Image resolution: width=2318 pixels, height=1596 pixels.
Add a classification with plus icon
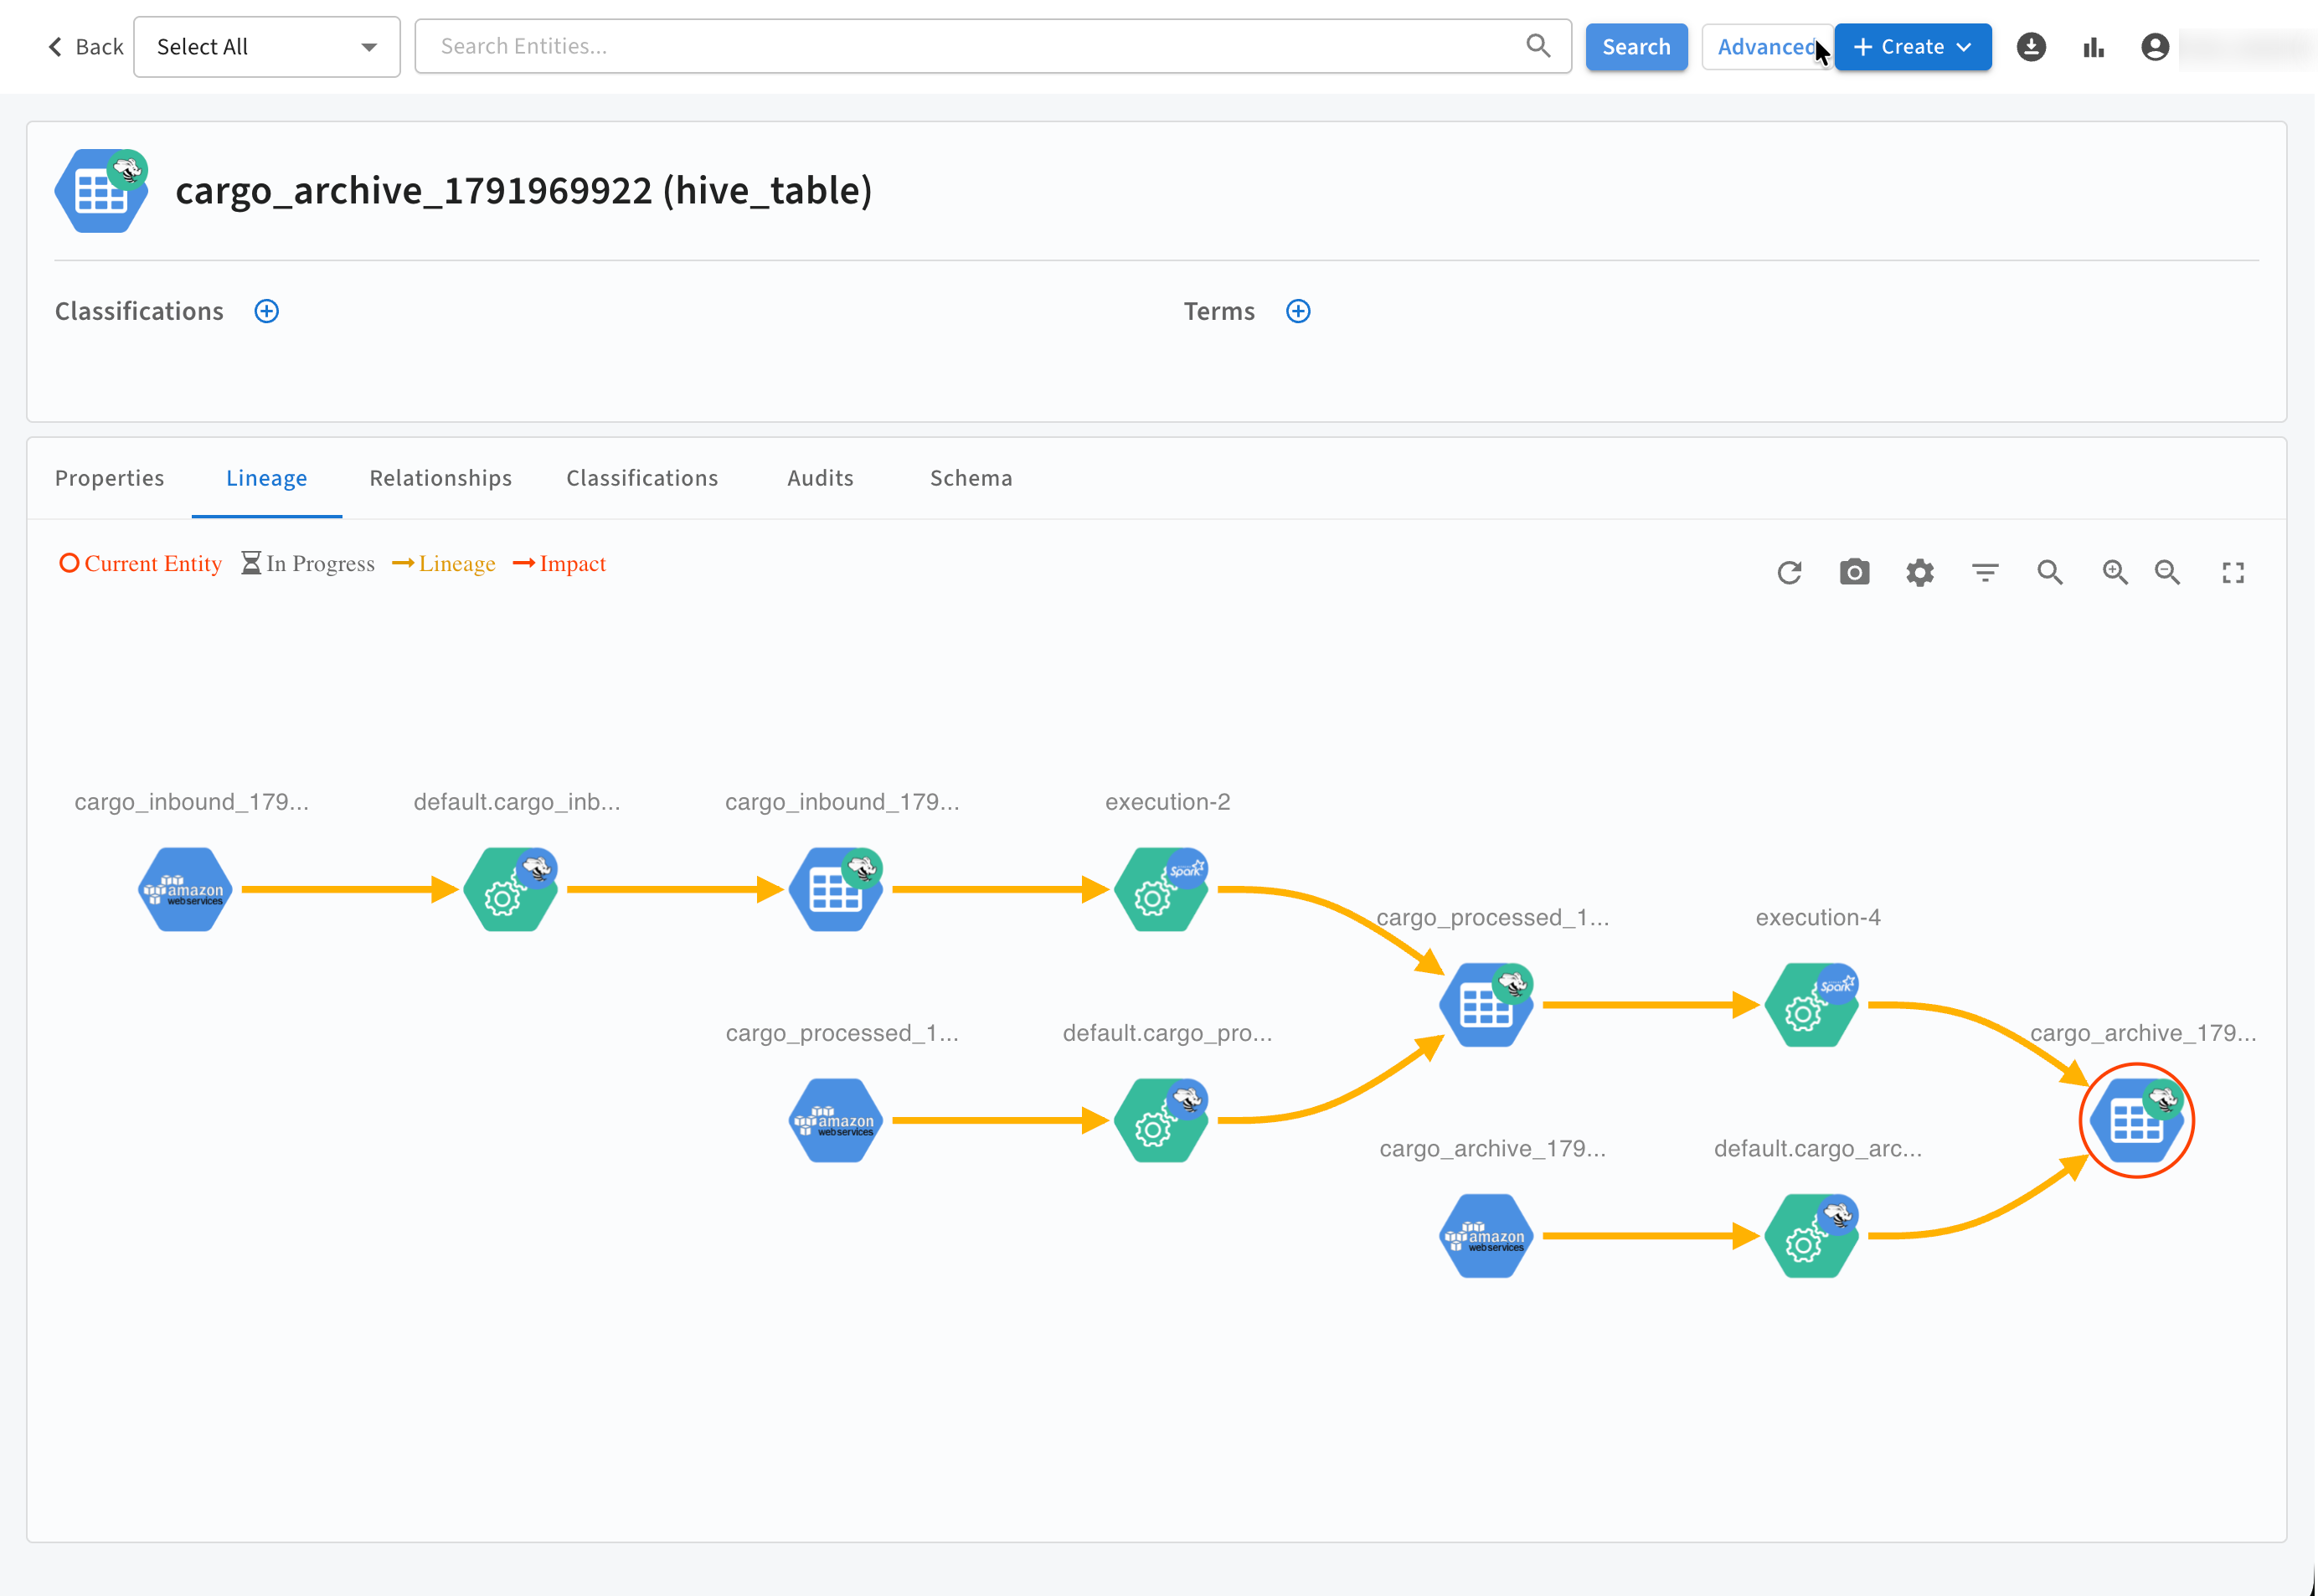266,311
